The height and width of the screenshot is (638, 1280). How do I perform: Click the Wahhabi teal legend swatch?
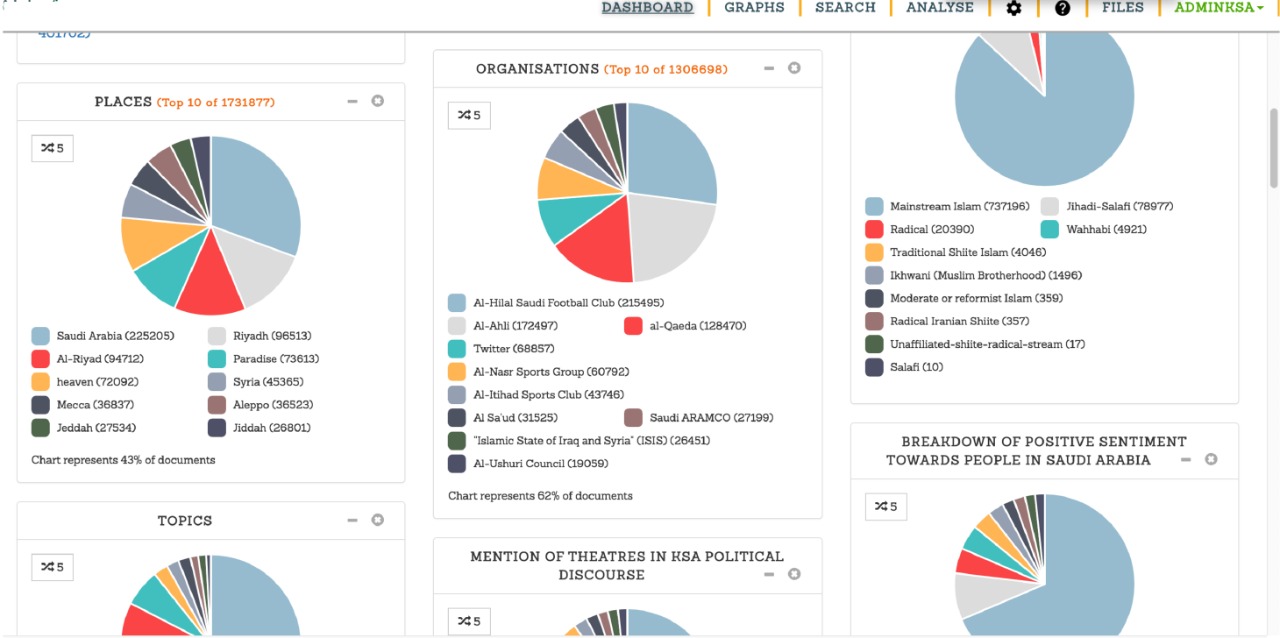click(x=1050, y=230)
